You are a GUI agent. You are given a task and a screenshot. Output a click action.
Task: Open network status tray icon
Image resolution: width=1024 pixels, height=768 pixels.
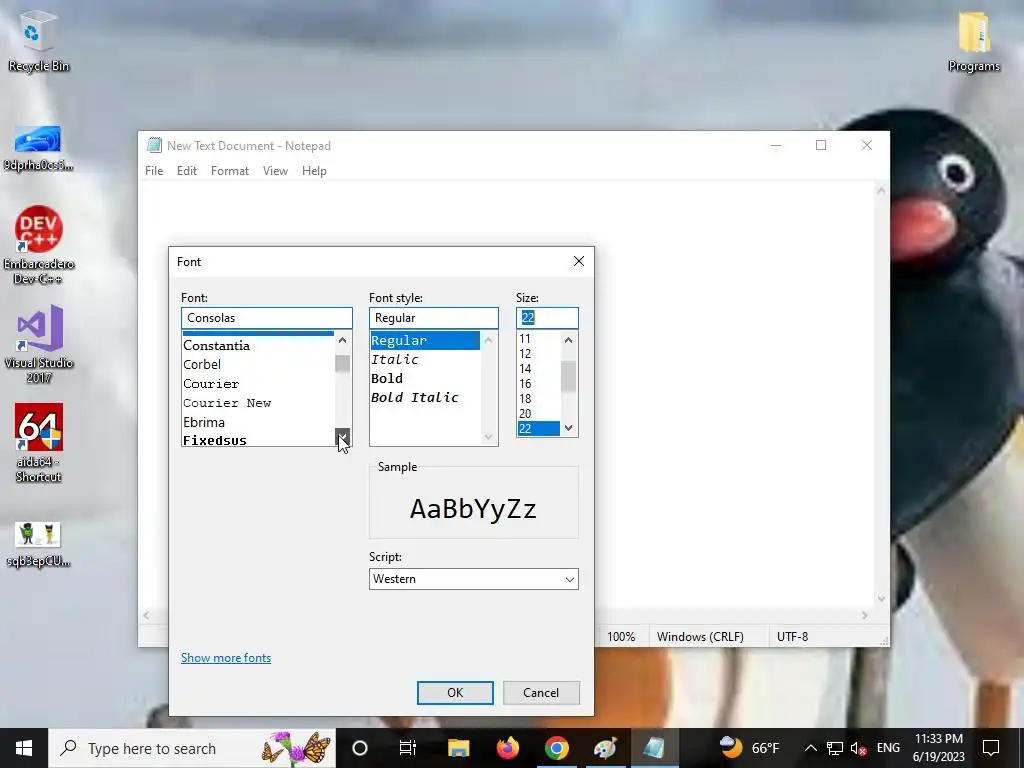point(834,748)
